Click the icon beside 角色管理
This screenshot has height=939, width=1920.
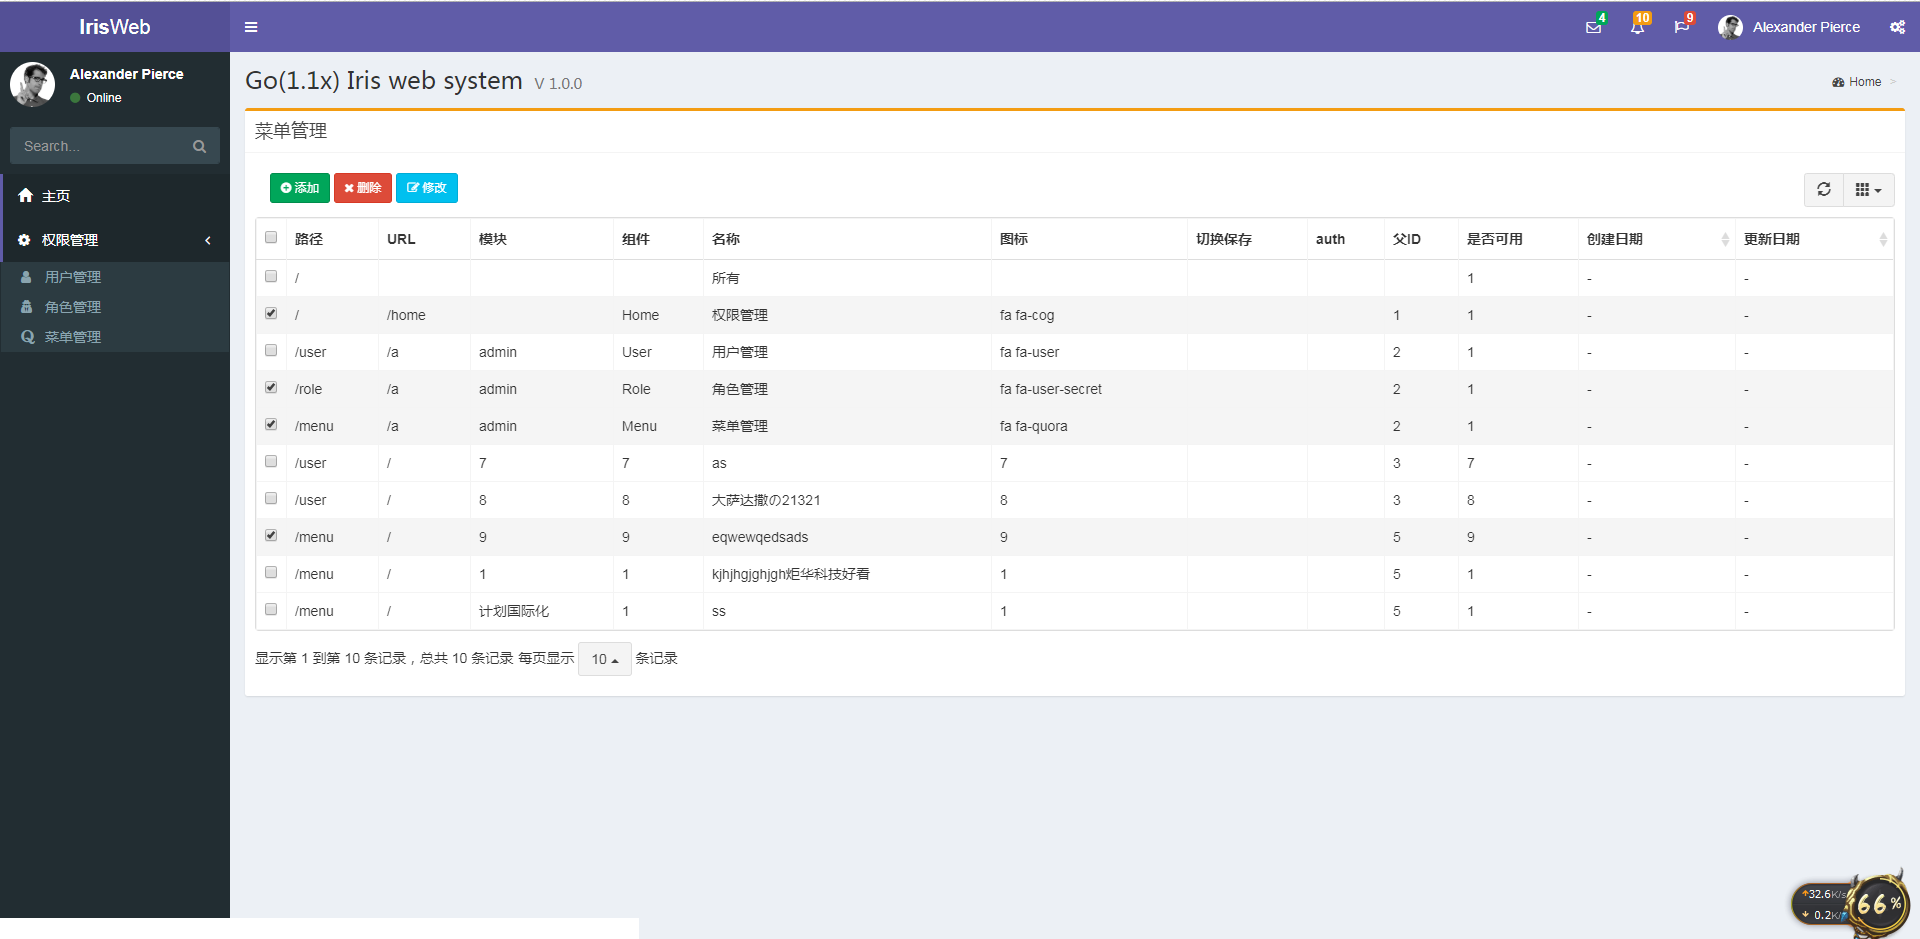click(x=27, y=307)
